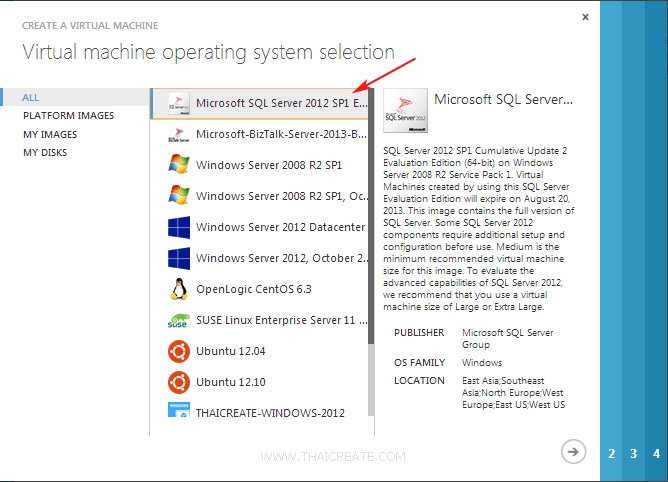Click the Windows OS family value
668x482 pixels.
point(482,363)
